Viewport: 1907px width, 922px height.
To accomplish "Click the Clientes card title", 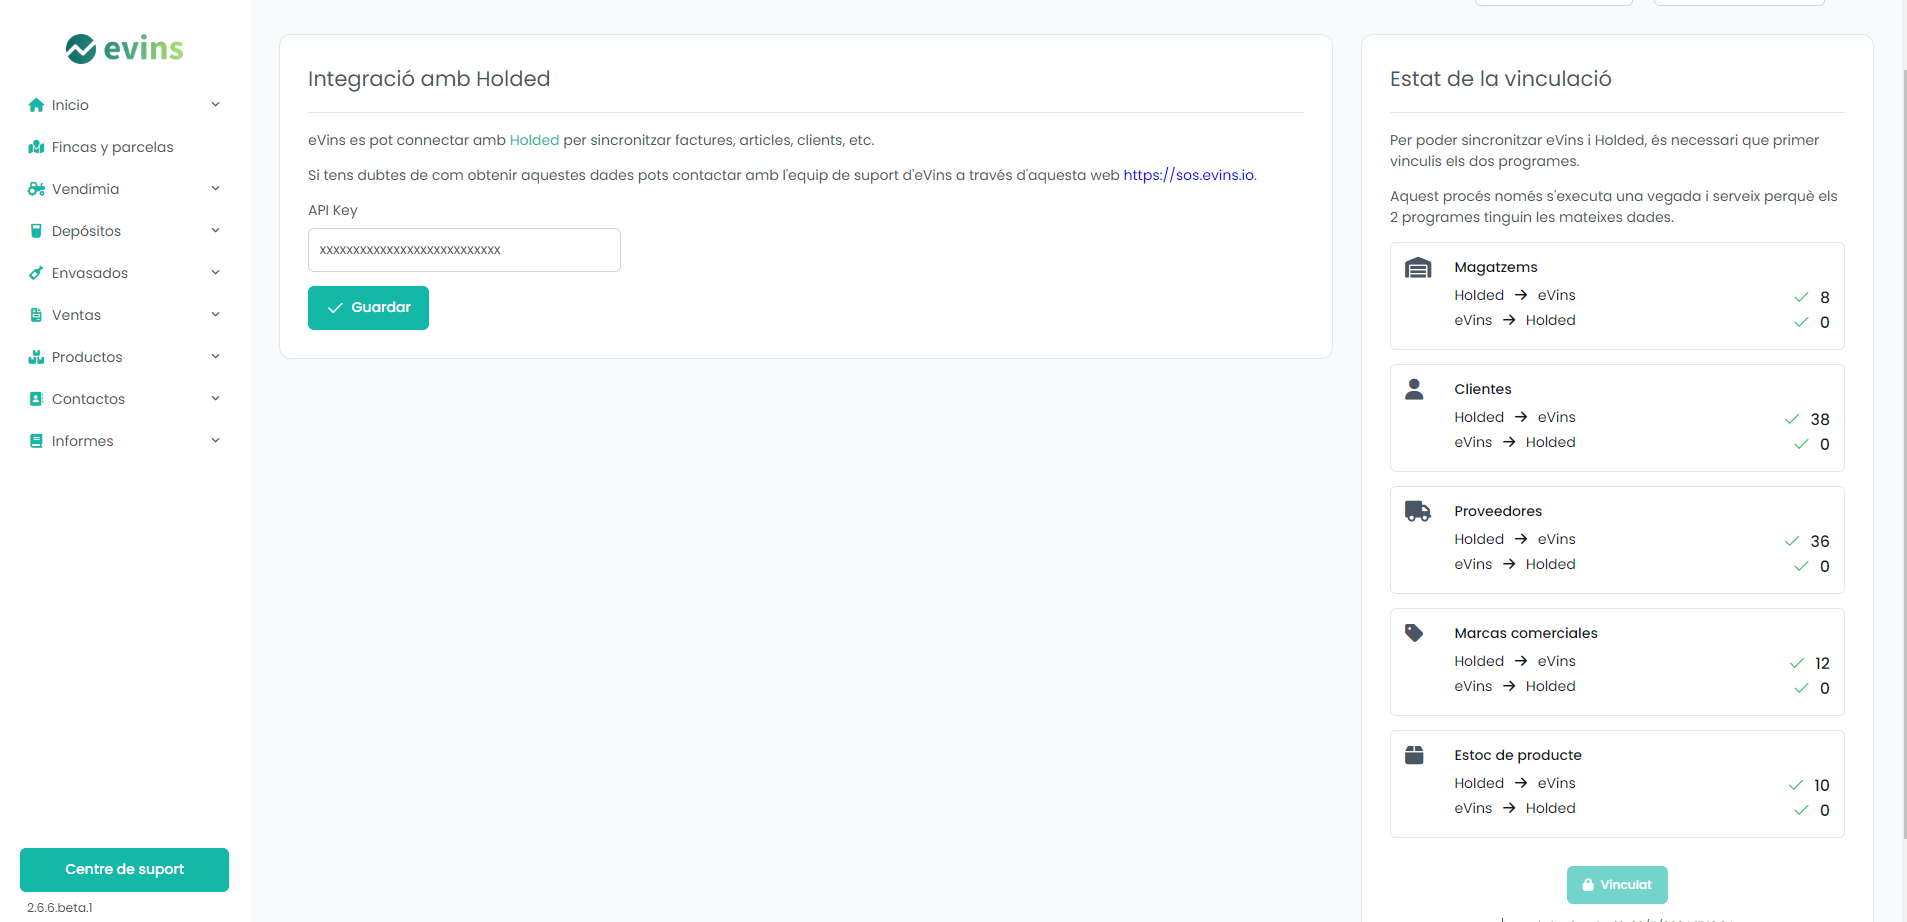I will tap(1483, 389).
